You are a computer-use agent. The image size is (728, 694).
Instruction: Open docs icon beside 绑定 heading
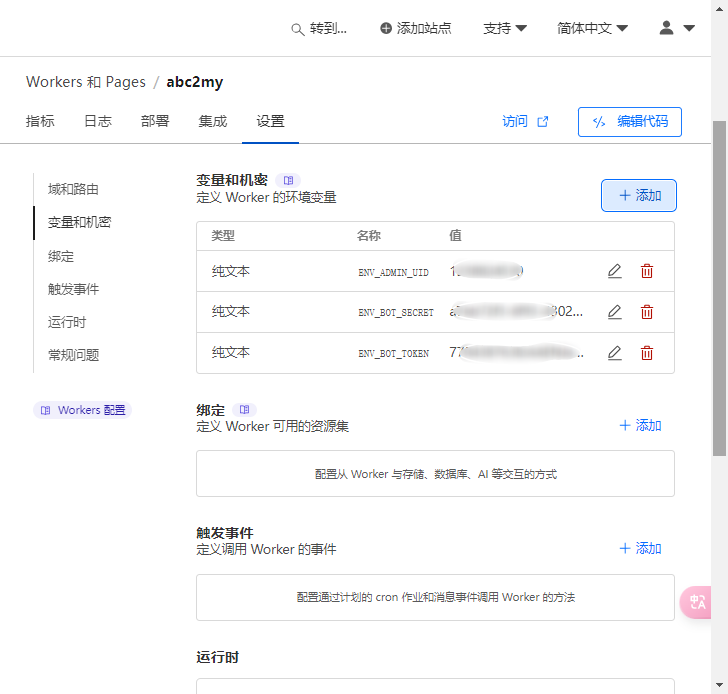click(244, 410)
